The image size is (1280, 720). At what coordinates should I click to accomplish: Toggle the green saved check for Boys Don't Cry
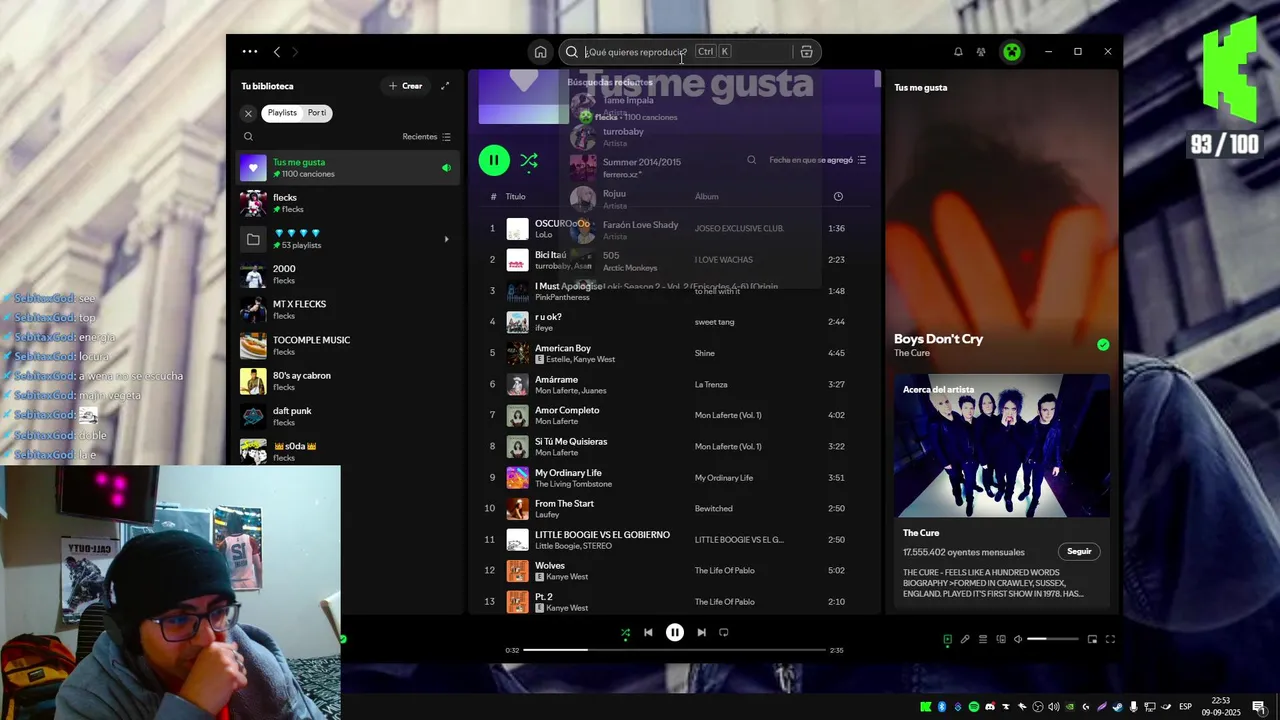pyautogui.click(x=1103, y=344)
